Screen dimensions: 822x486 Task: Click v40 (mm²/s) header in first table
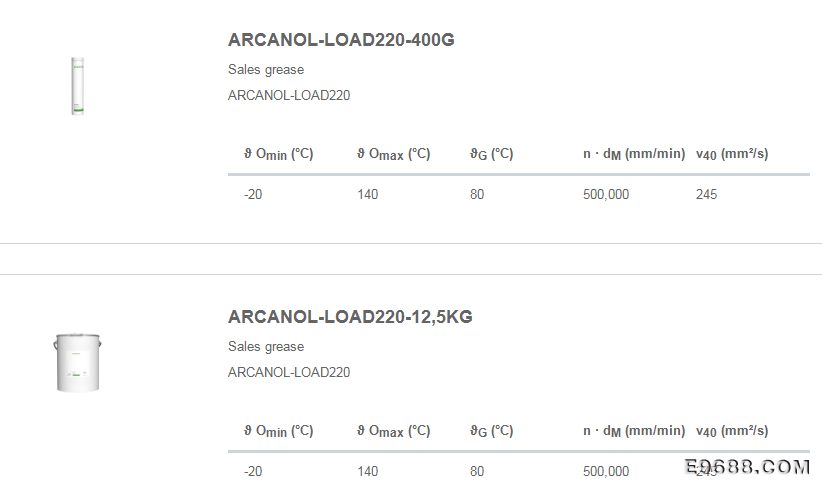click(732, 154)
